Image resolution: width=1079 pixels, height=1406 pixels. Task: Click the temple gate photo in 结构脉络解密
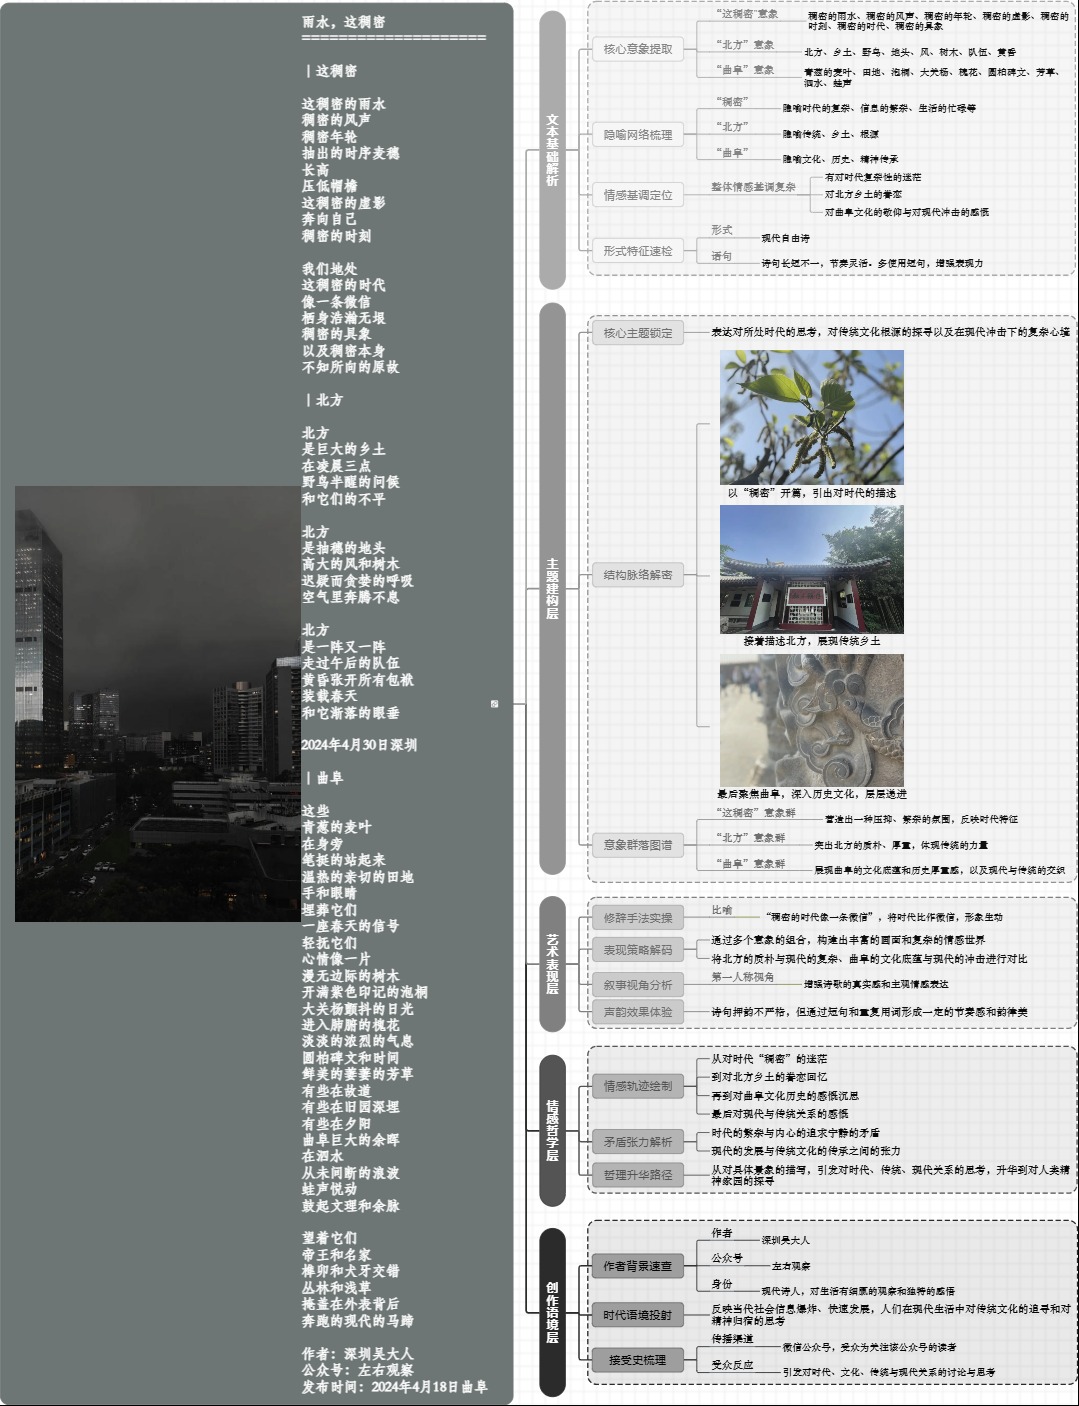click(x=811, y=570)
